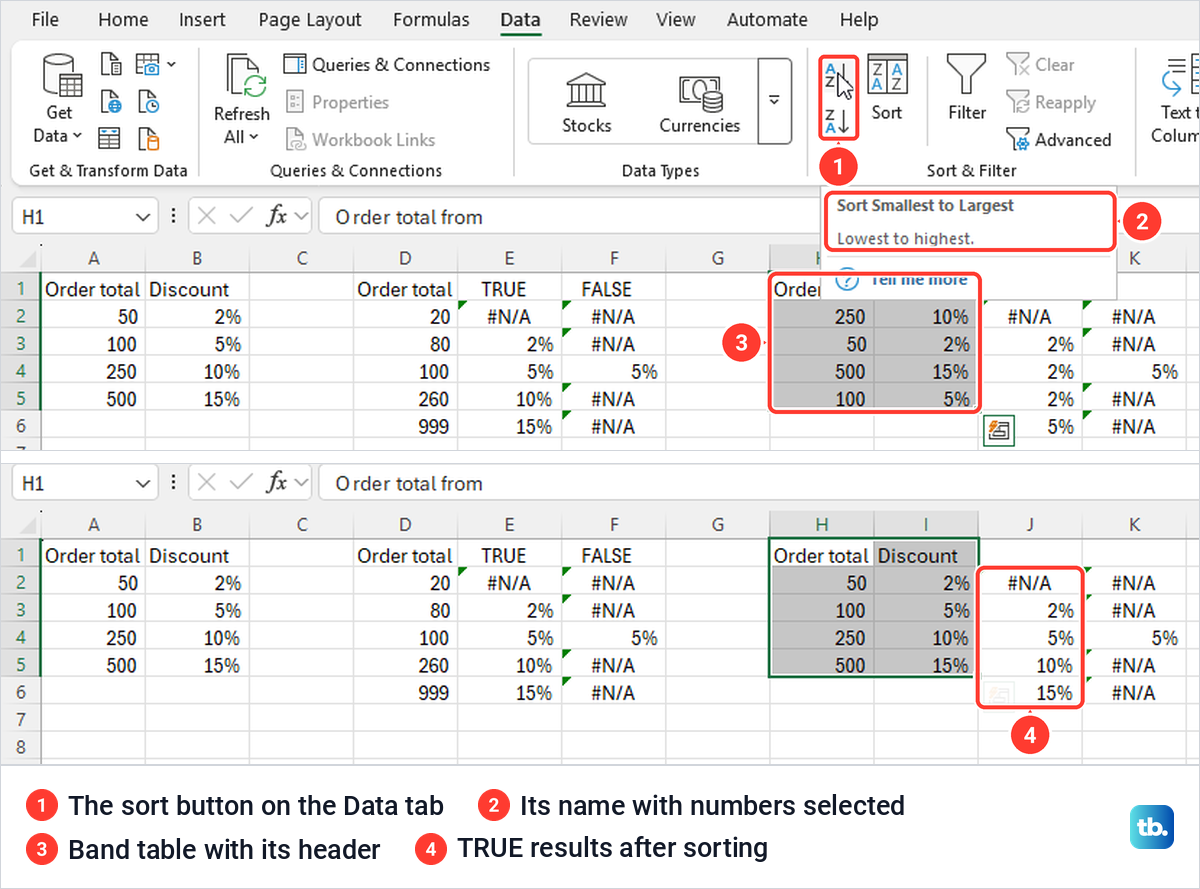Select lower sheet cell J2 showing #N/A

(x=1030, y=583)
